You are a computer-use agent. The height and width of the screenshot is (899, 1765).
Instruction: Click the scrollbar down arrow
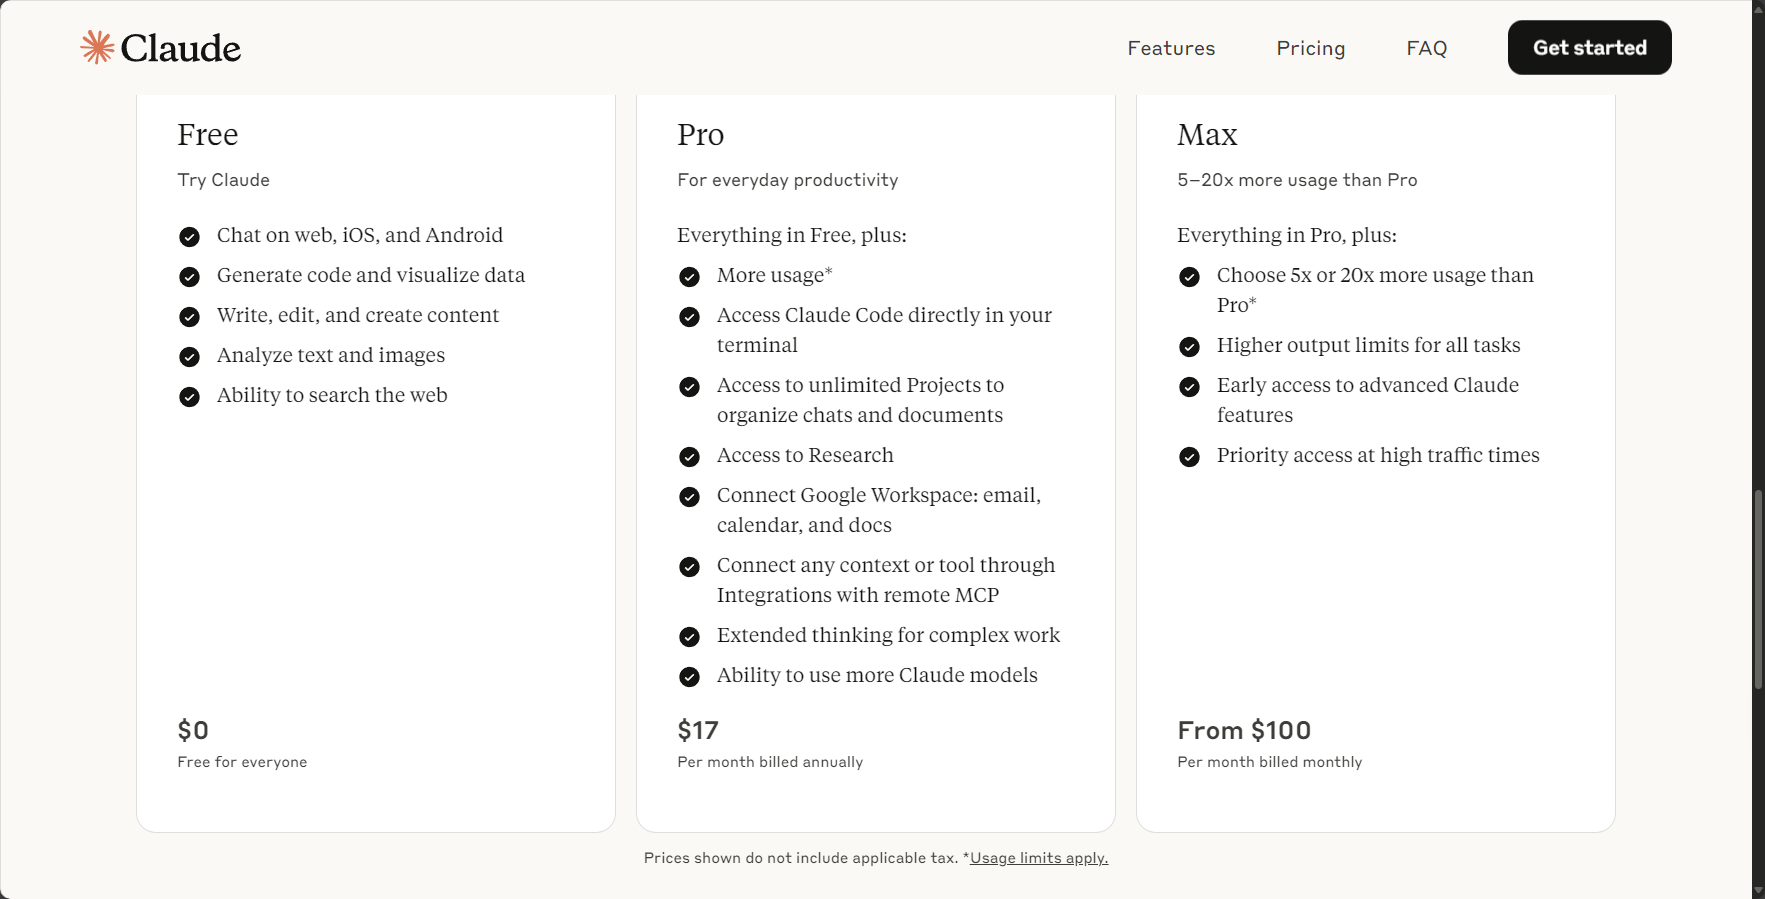coord(1758,890)
